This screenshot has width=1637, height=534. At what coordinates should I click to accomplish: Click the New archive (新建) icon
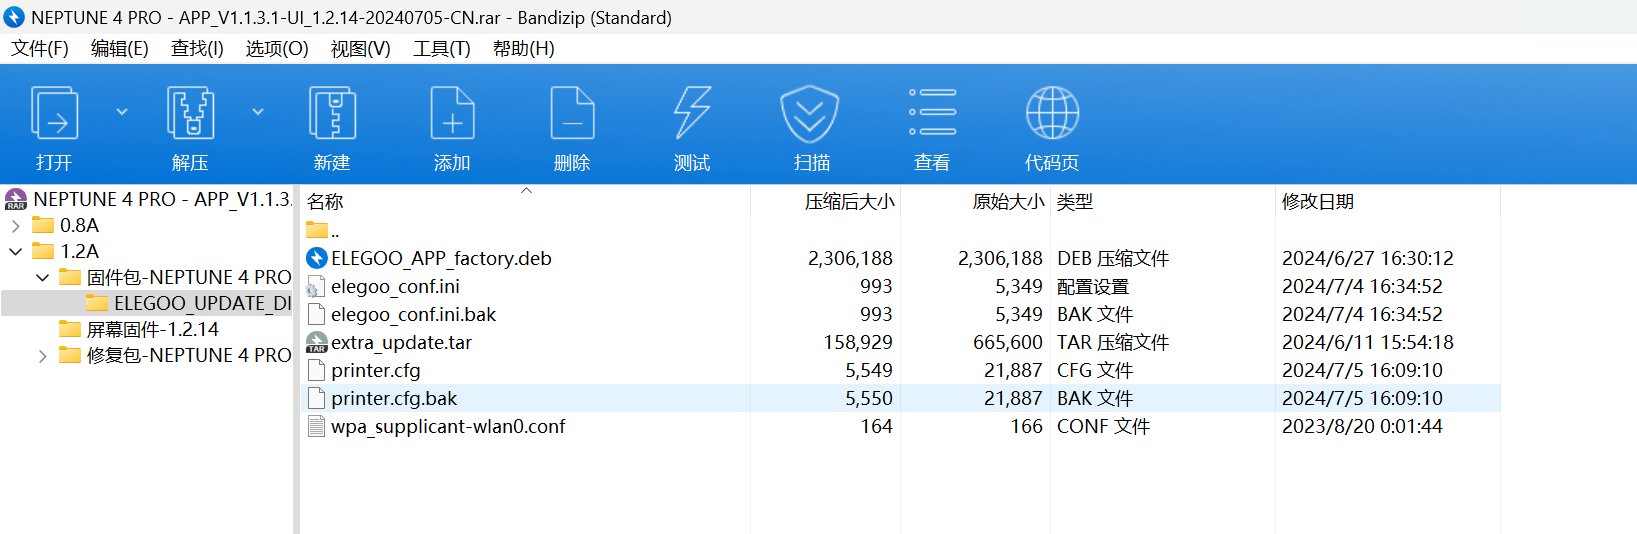click(x=332, y=113)
